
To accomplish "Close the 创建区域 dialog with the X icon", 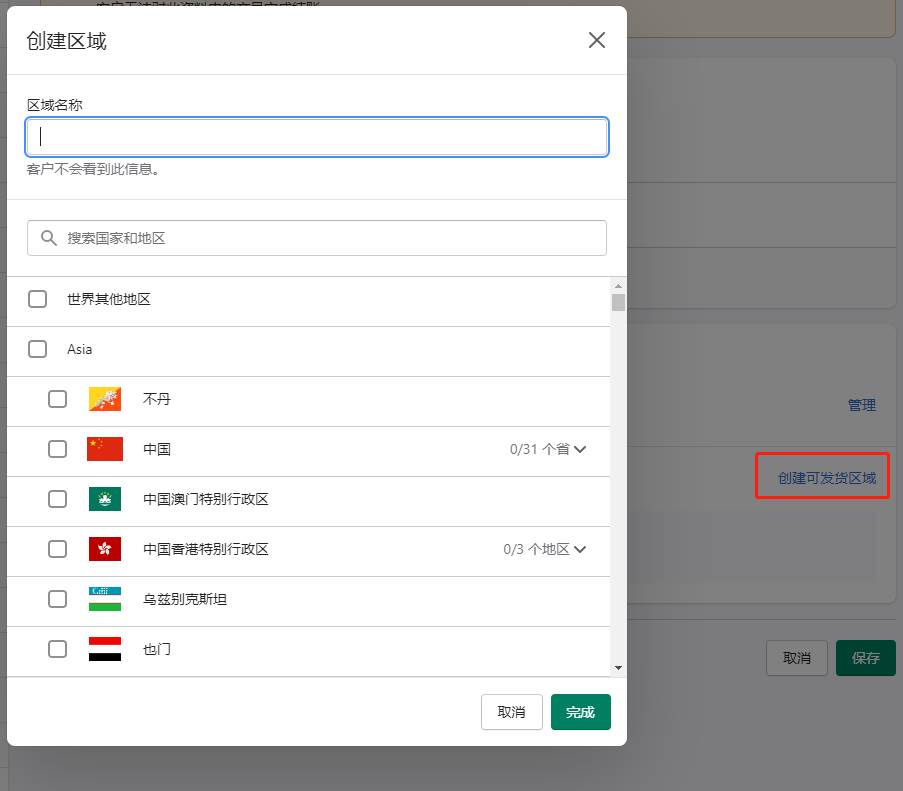I will click(597, 40).
